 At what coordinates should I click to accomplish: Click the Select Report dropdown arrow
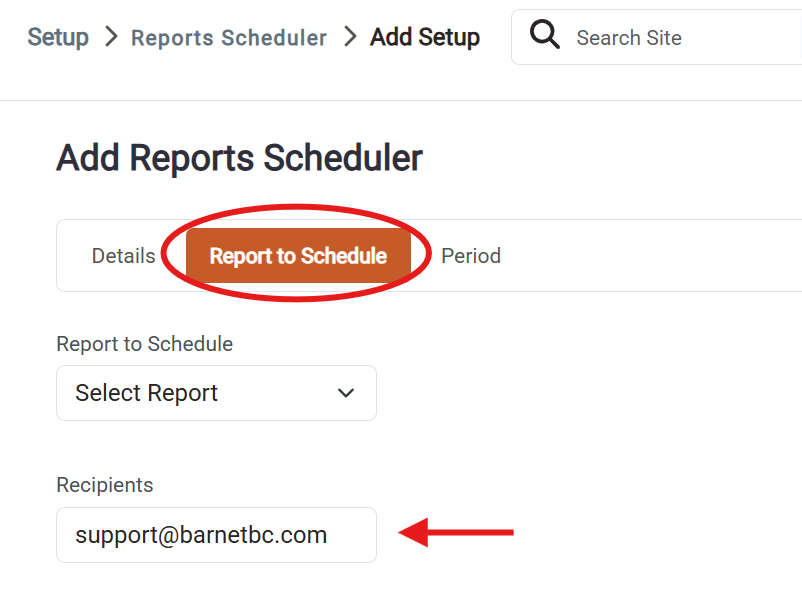click(346, 393)
